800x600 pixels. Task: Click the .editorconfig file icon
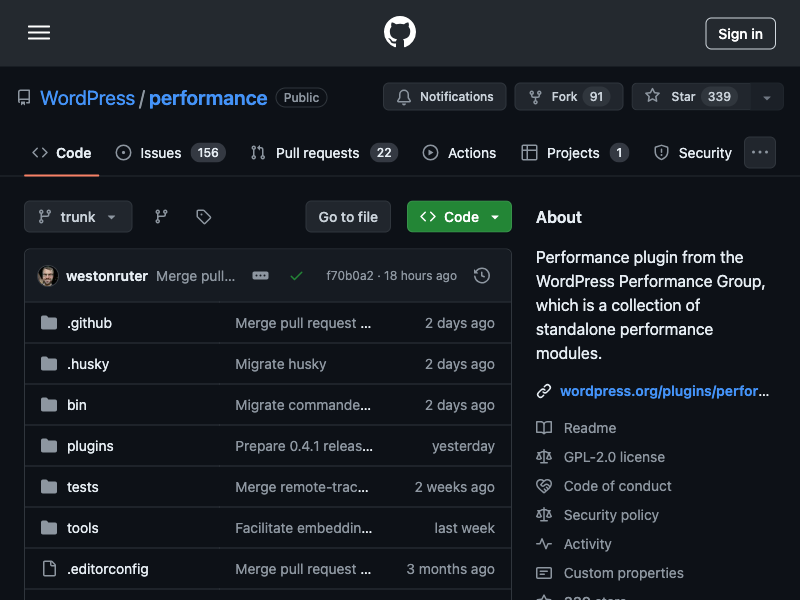point(49,568)
